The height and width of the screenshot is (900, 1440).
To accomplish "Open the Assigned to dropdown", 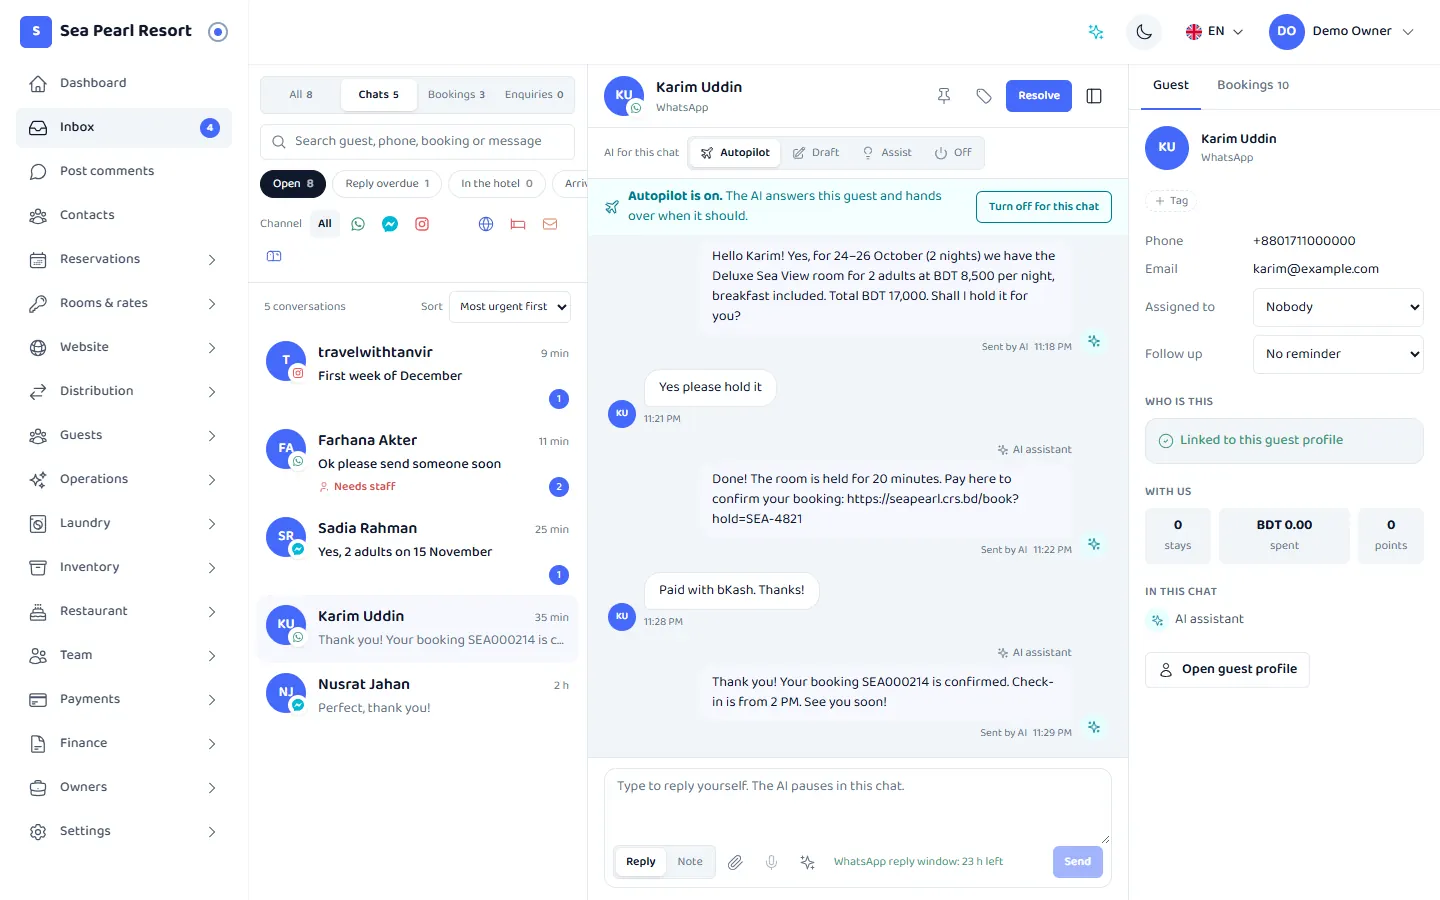I will [x=1338, y=307].
